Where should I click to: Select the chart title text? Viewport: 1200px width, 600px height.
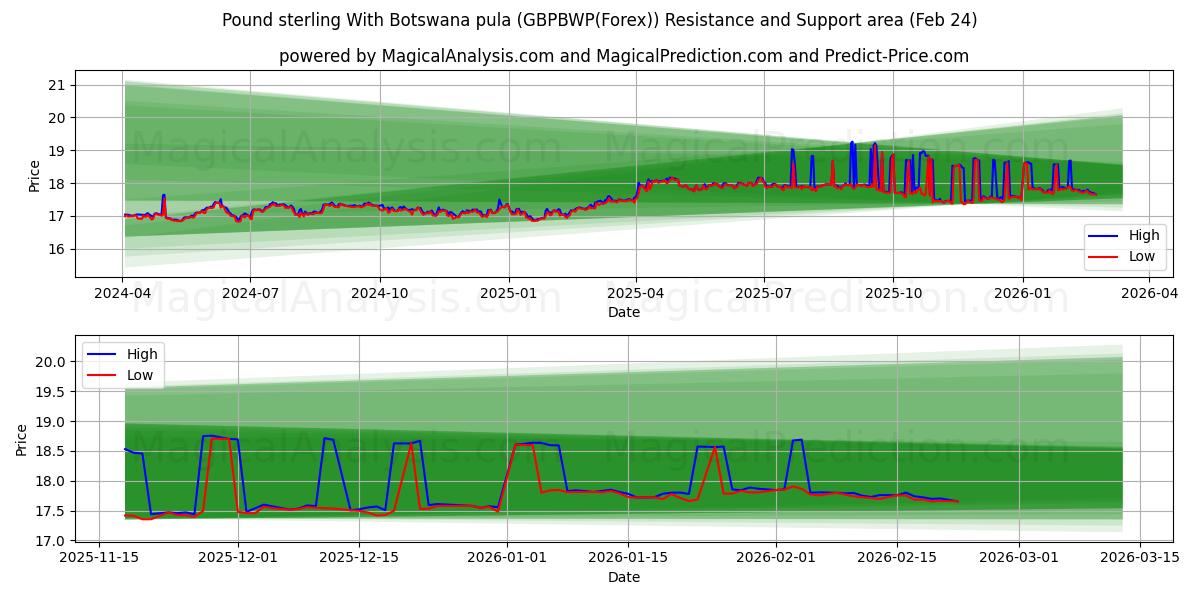click(600, 16)
